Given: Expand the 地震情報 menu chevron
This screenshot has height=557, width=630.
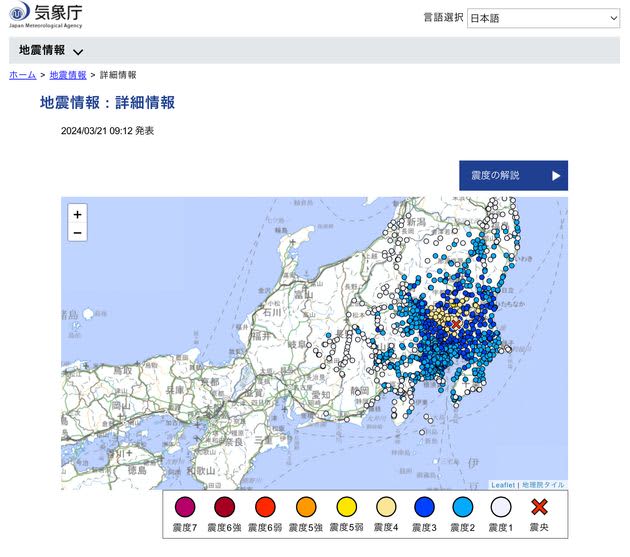Looking at the screenshot, I should [79, 52].
